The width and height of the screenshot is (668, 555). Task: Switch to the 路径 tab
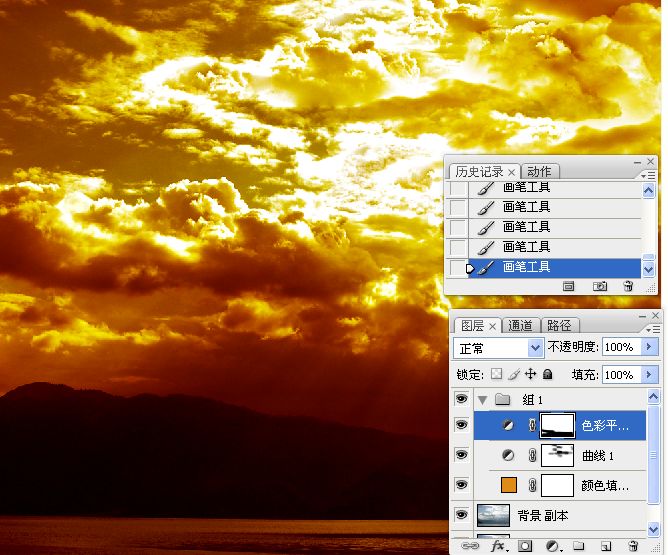point(559,326)
